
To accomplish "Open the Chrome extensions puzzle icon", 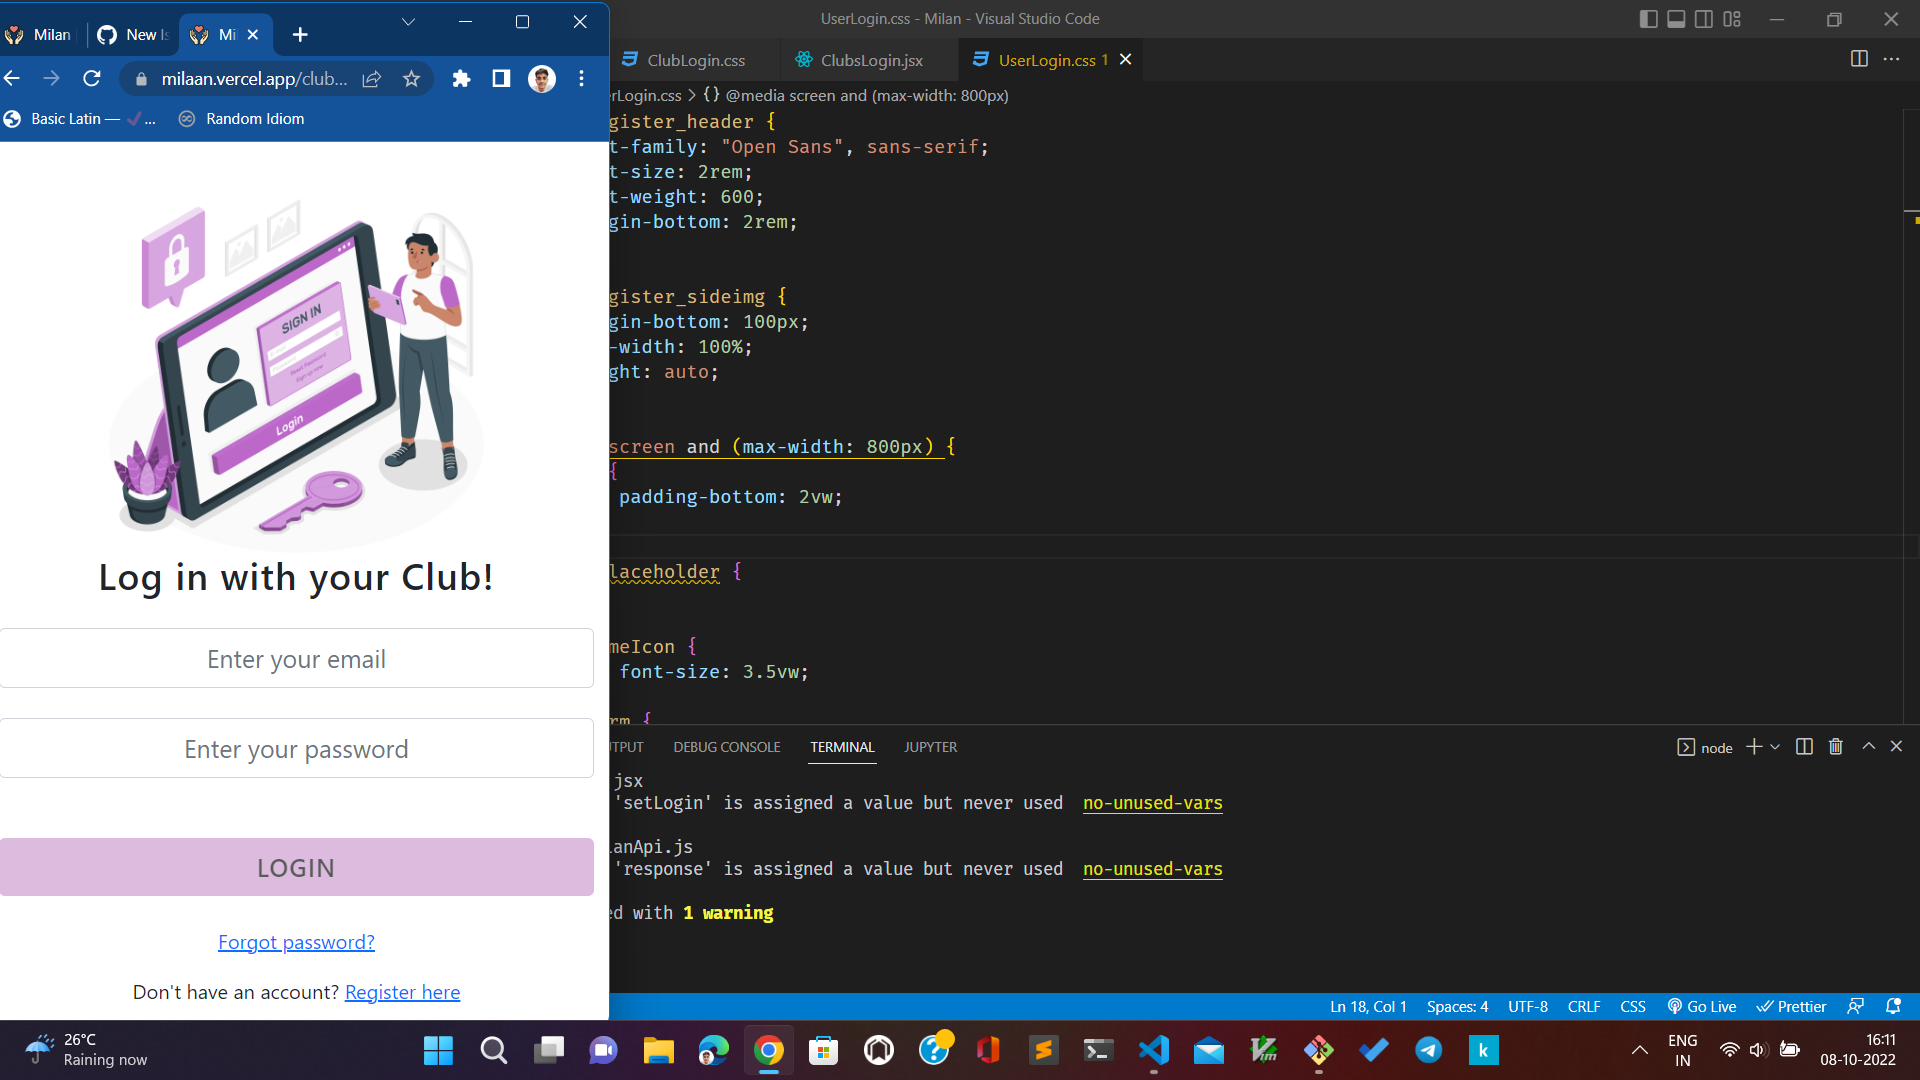I will 461,79.
